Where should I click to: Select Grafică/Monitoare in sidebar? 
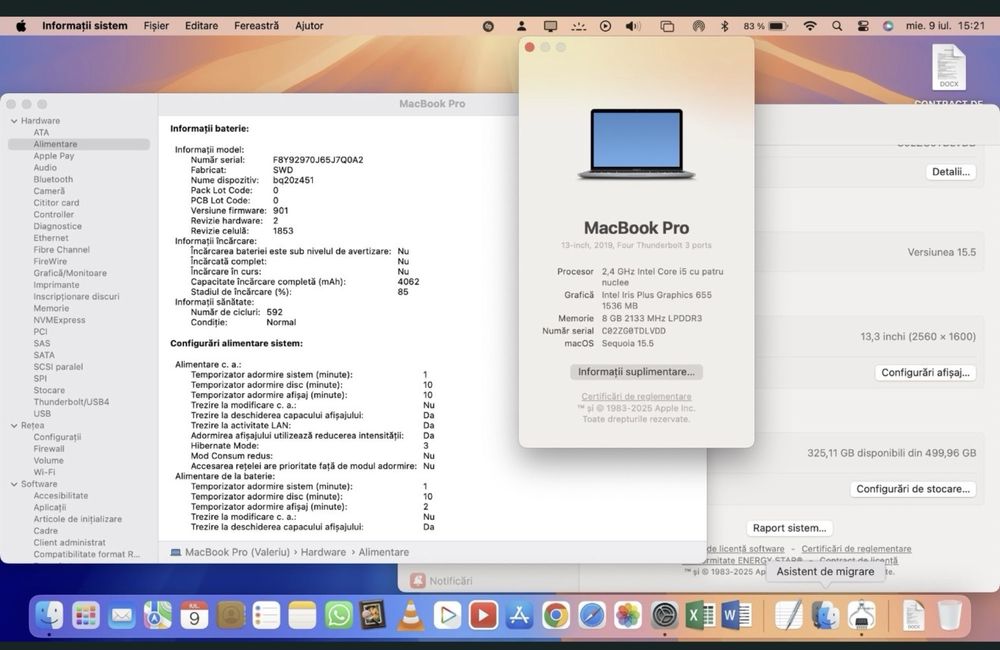coord(70,273)
